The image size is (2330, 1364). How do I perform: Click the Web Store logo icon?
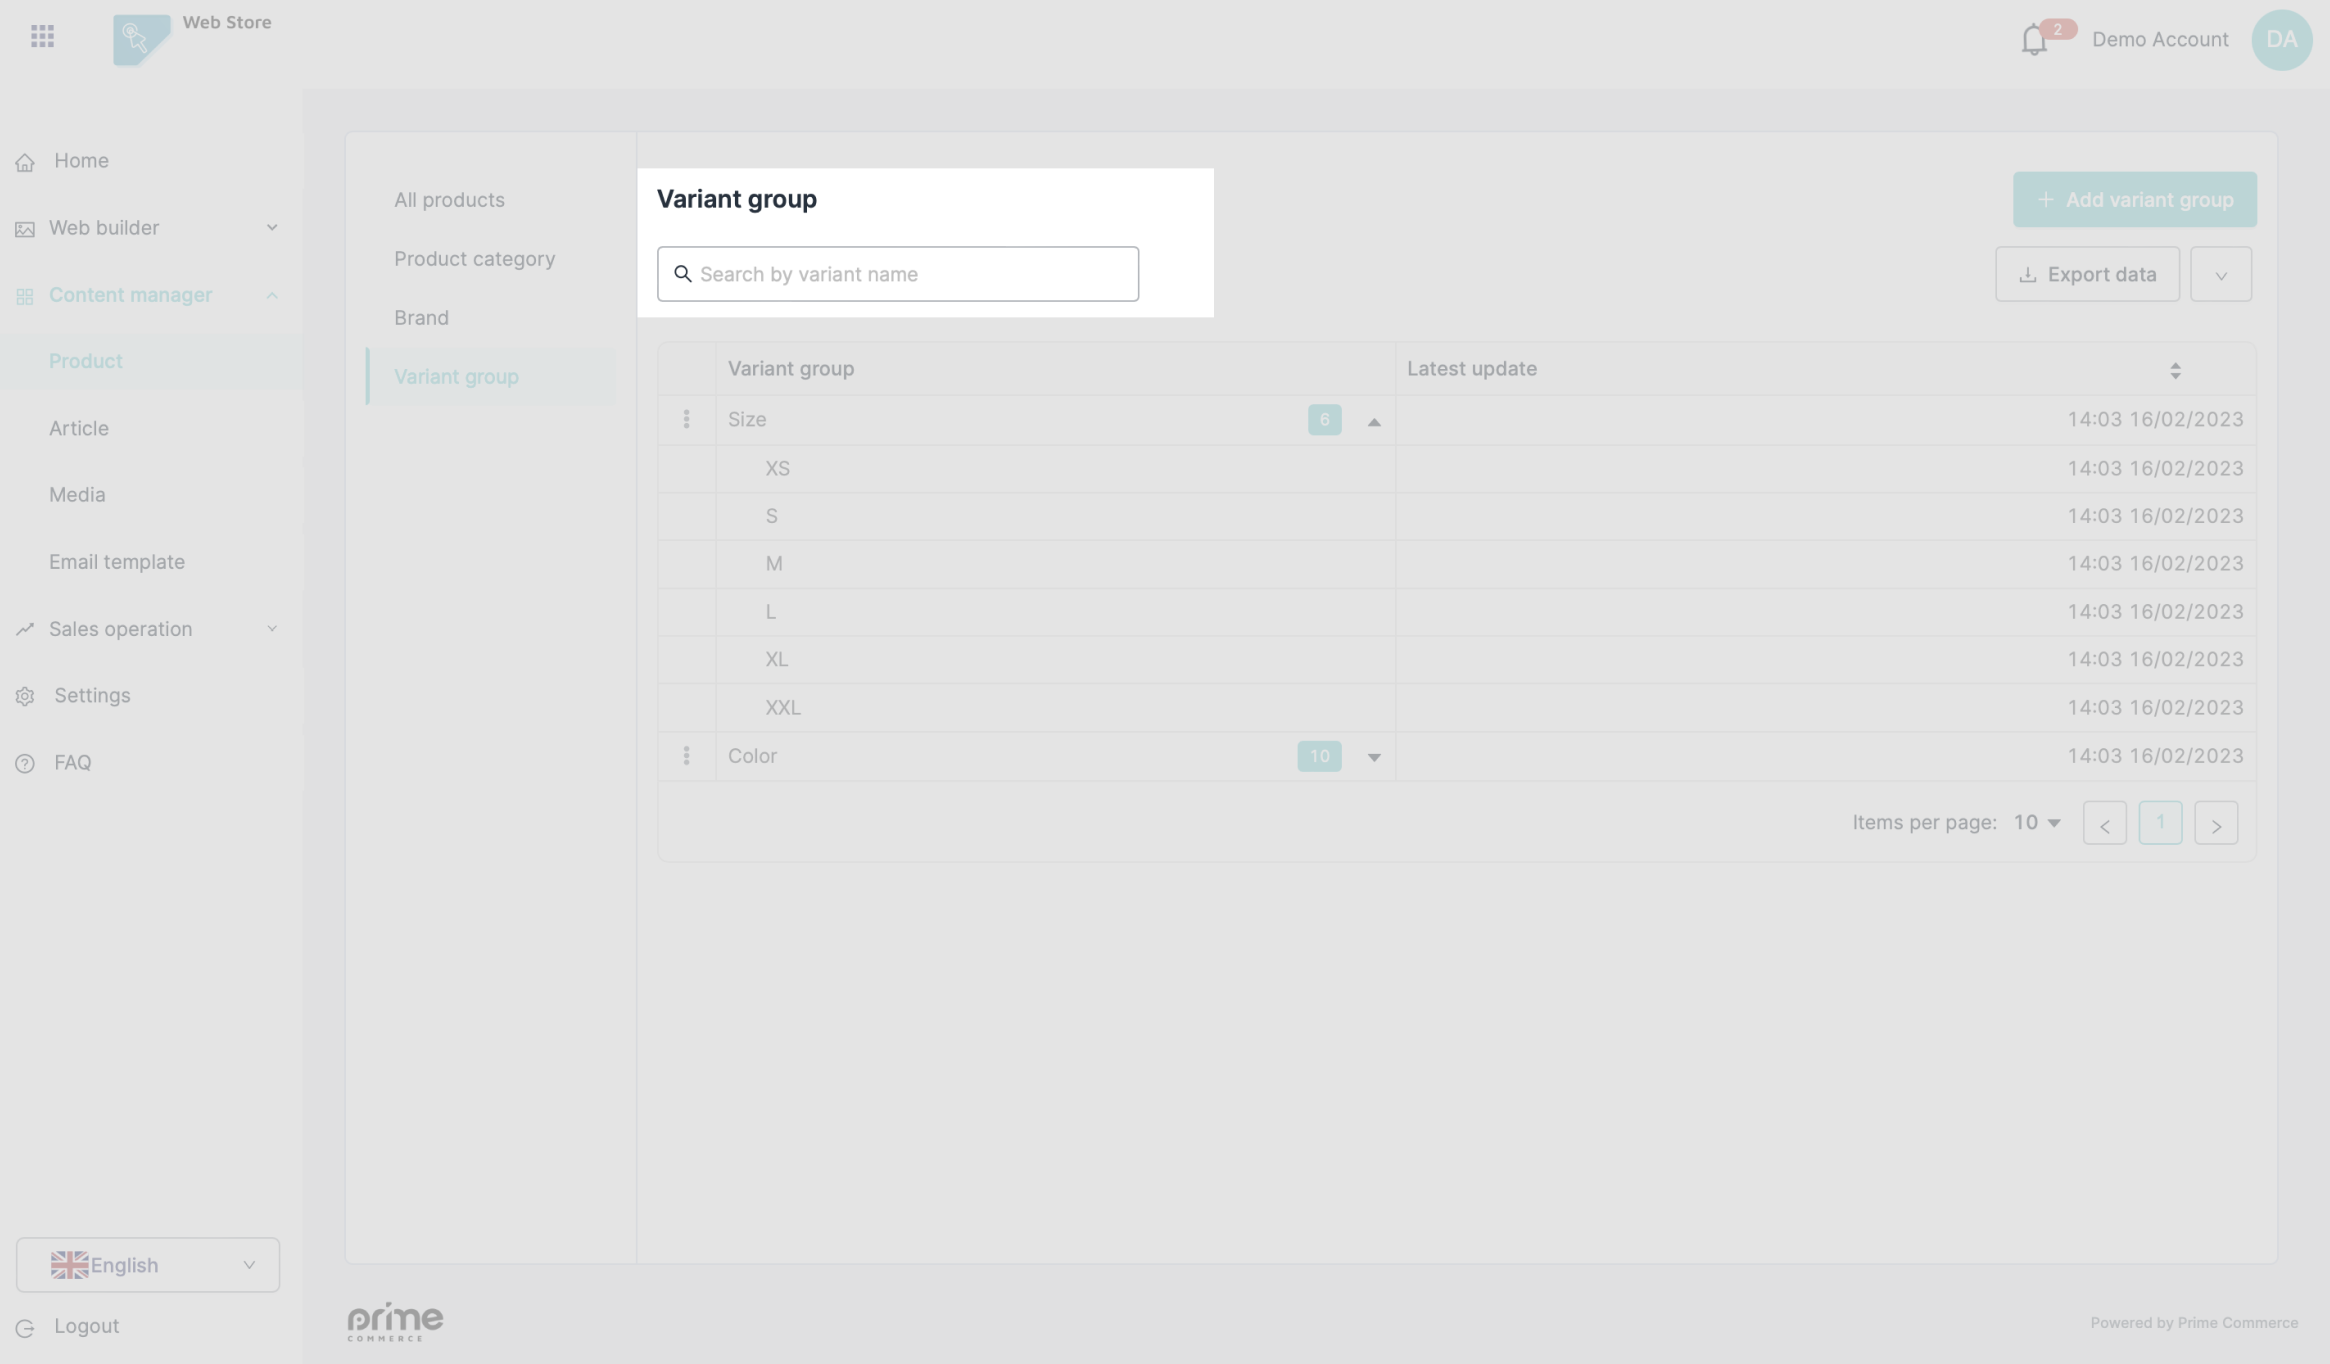[141, 40]
